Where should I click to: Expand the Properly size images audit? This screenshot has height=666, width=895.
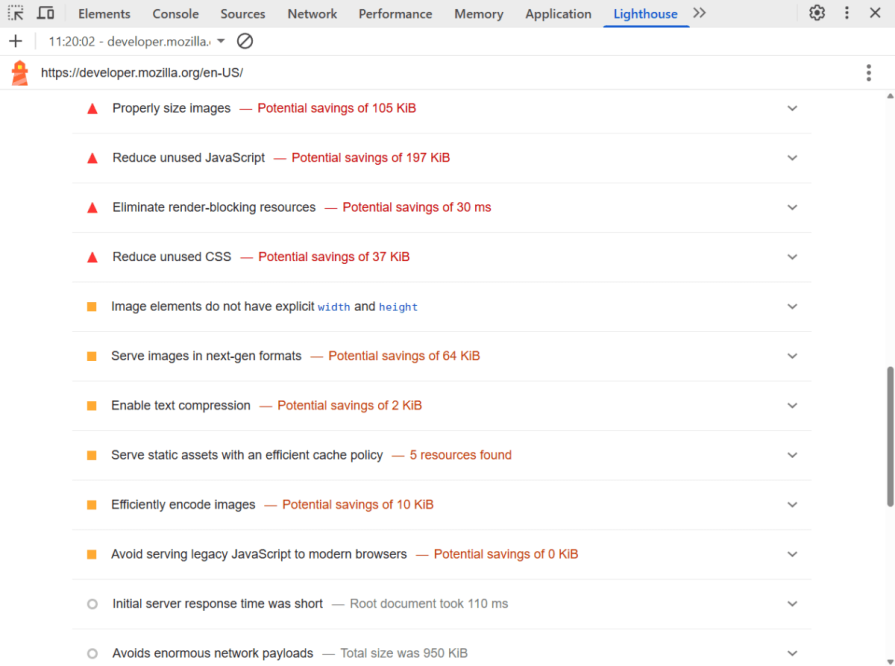(792, 108)
